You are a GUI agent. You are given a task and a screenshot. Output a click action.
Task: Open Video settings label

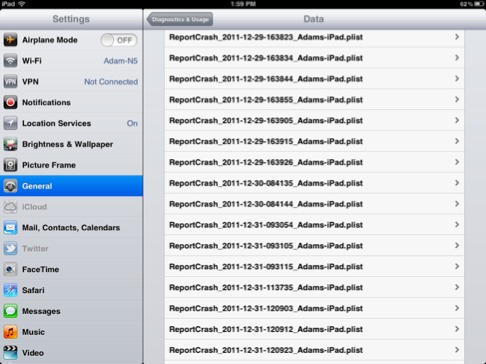pyautogui.click(x=33, y=353)
